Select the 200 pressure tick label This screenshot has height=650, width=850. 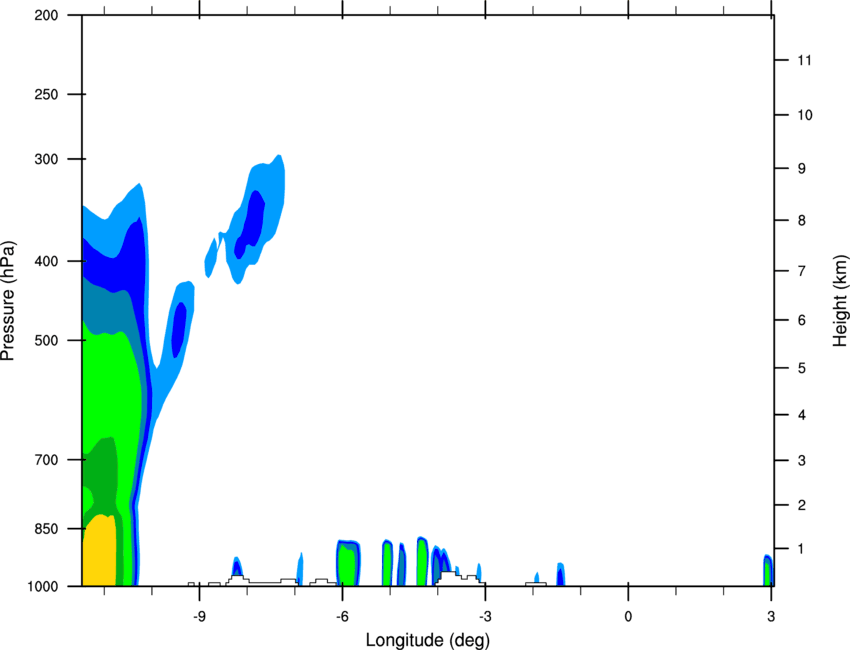(x=46, y=15)
